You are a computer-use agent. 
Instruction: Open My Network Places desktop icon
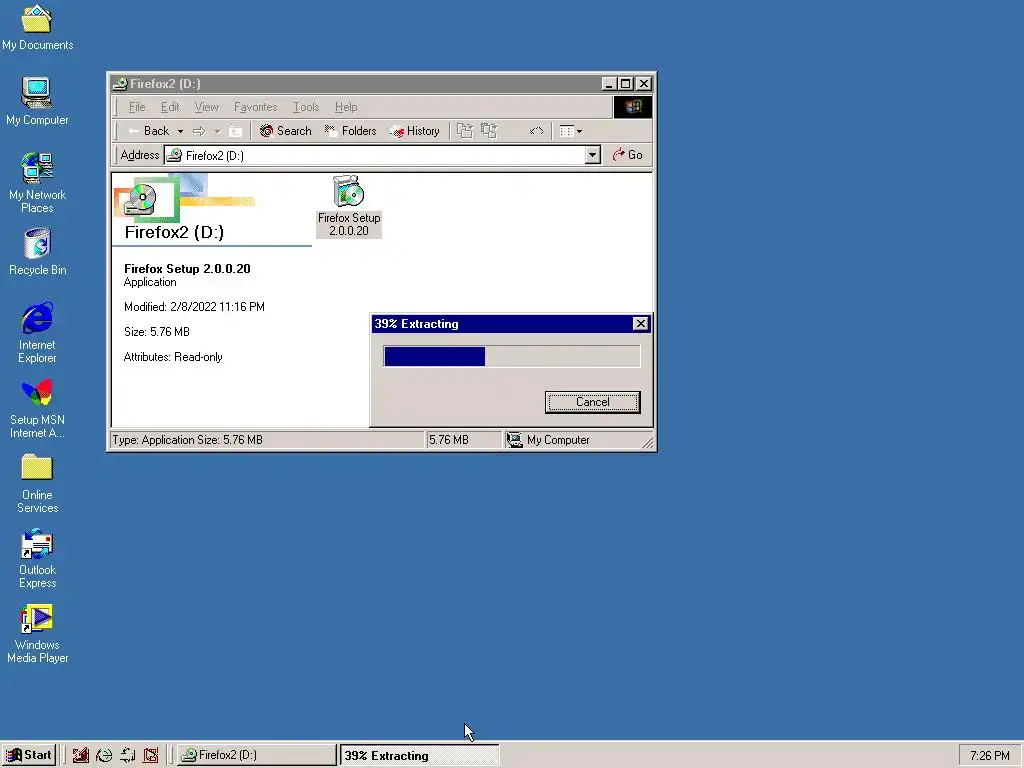coord(37,183)
